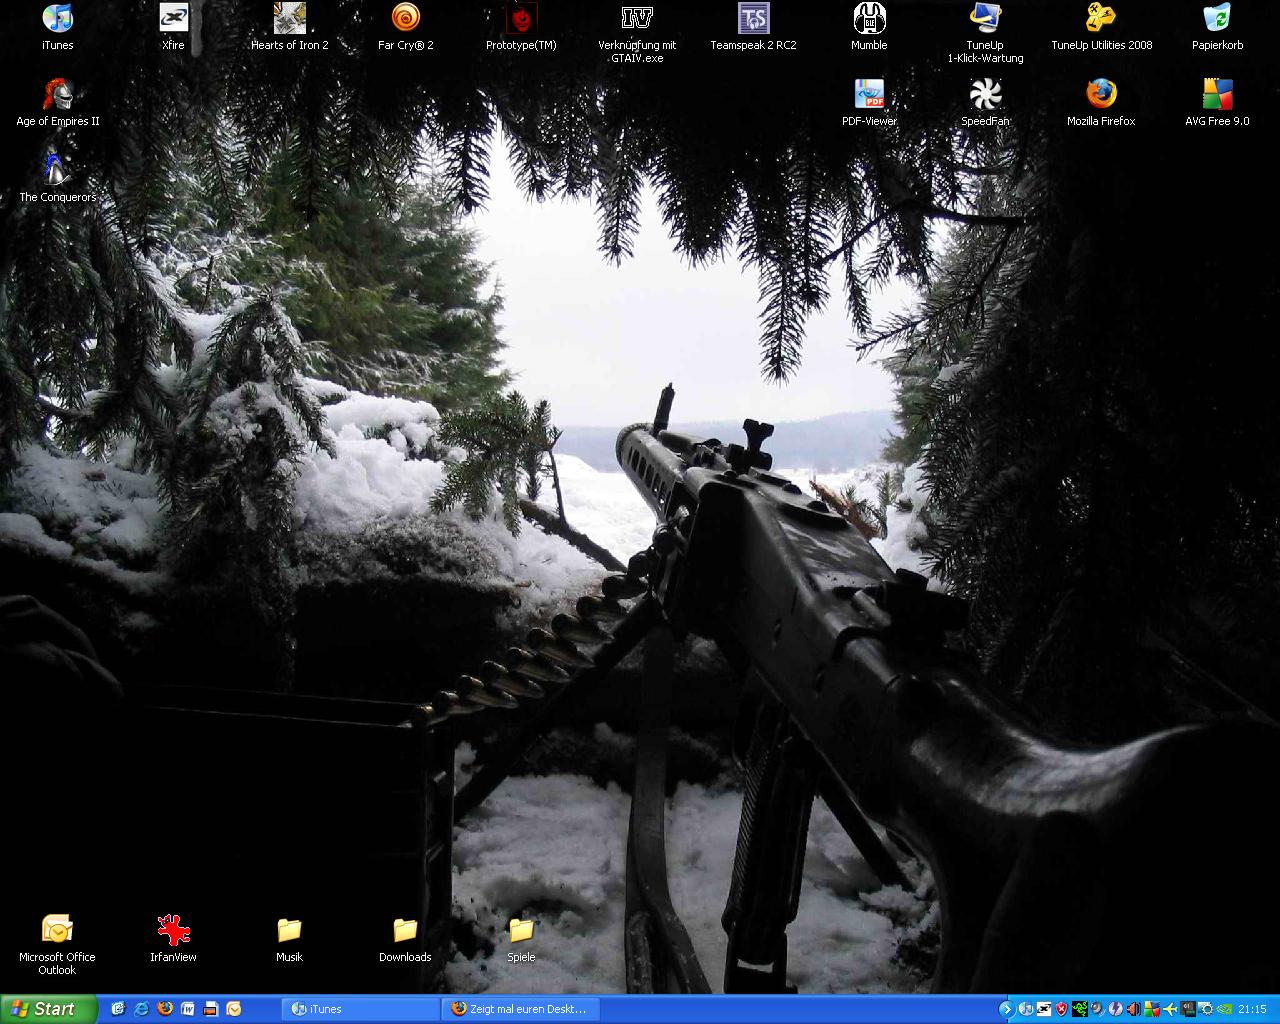Click the Outlook Quick Launch icon
1280x1024 pixels.
point(233,1009)
